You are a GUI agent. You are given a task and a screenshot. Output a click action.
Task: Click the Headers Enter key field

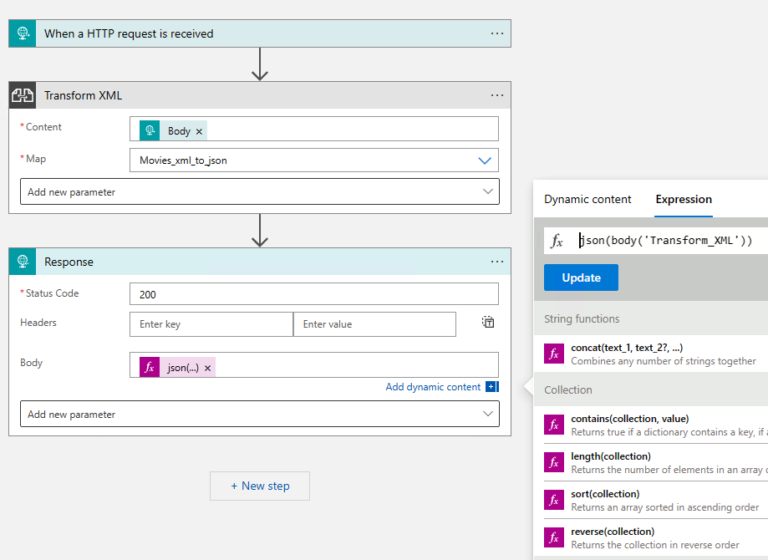point(211,324)
